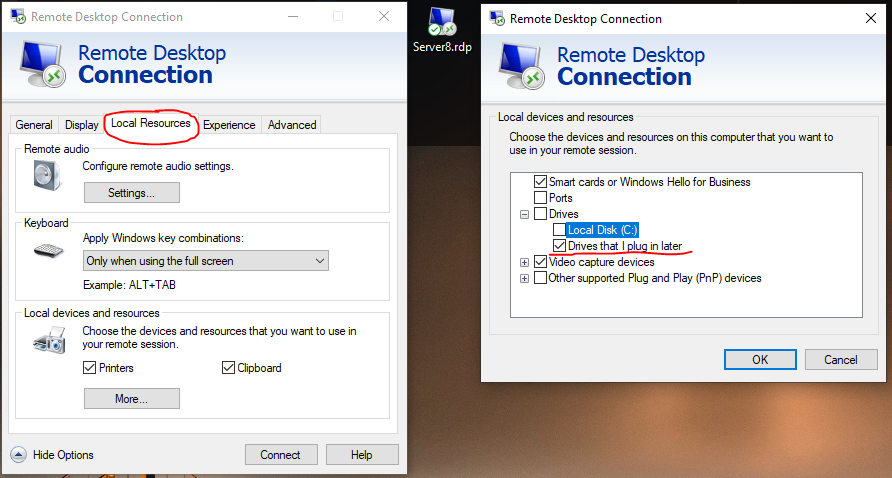Open the Windows key combinations dropdown

coord(206,261)
